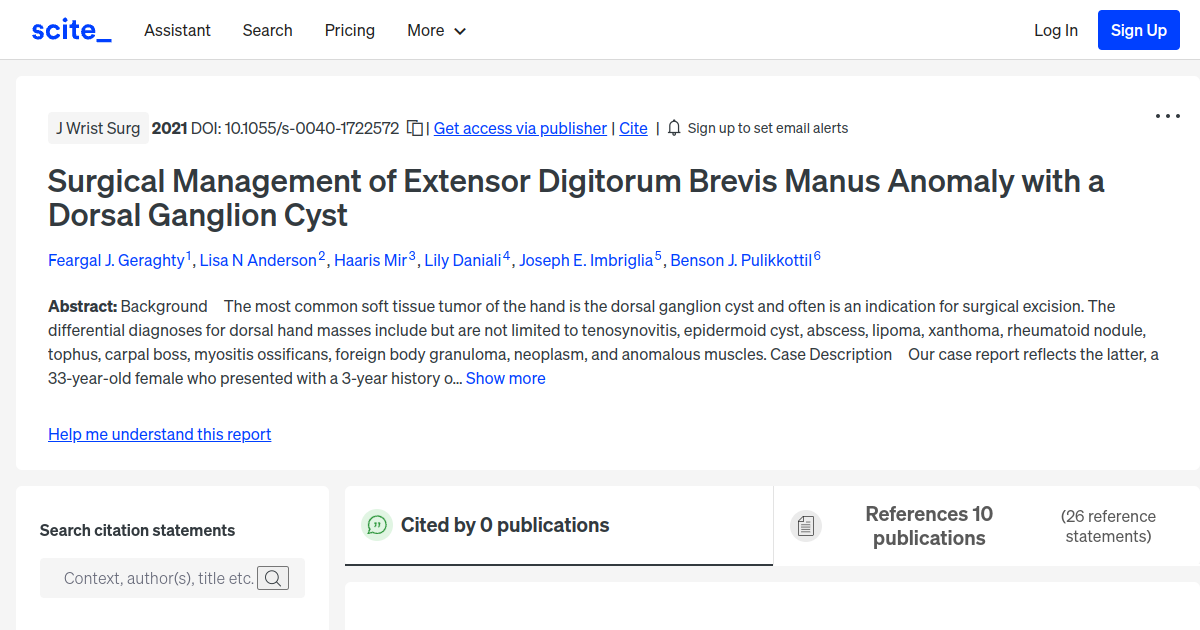Open the three-dot overflow menu
This screenshot has height=630, width=1200.
[1167, 116]
